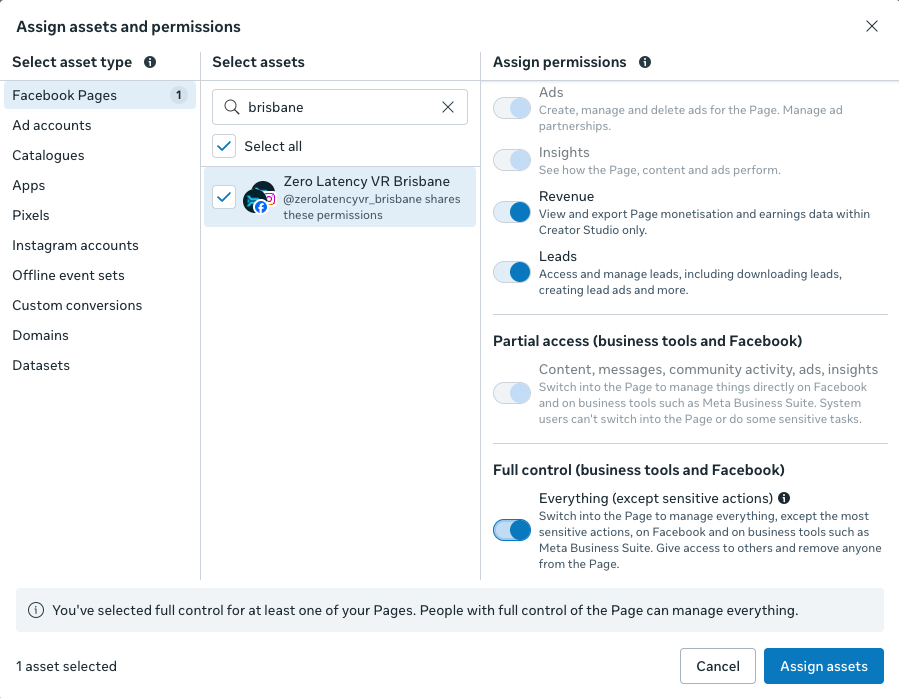This screenshot has height=698, width=899.
Task: Disable Everything (except sensitive actions) toggle
Action: (512, 530)
